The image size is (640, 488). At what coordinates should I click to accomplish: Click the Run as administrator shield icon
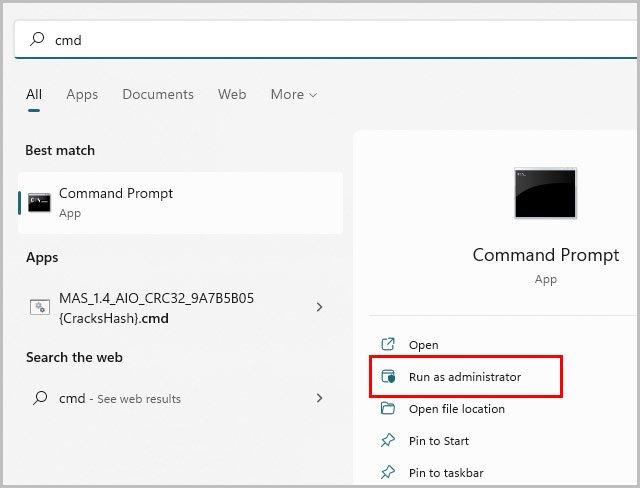tap(388, 376)
